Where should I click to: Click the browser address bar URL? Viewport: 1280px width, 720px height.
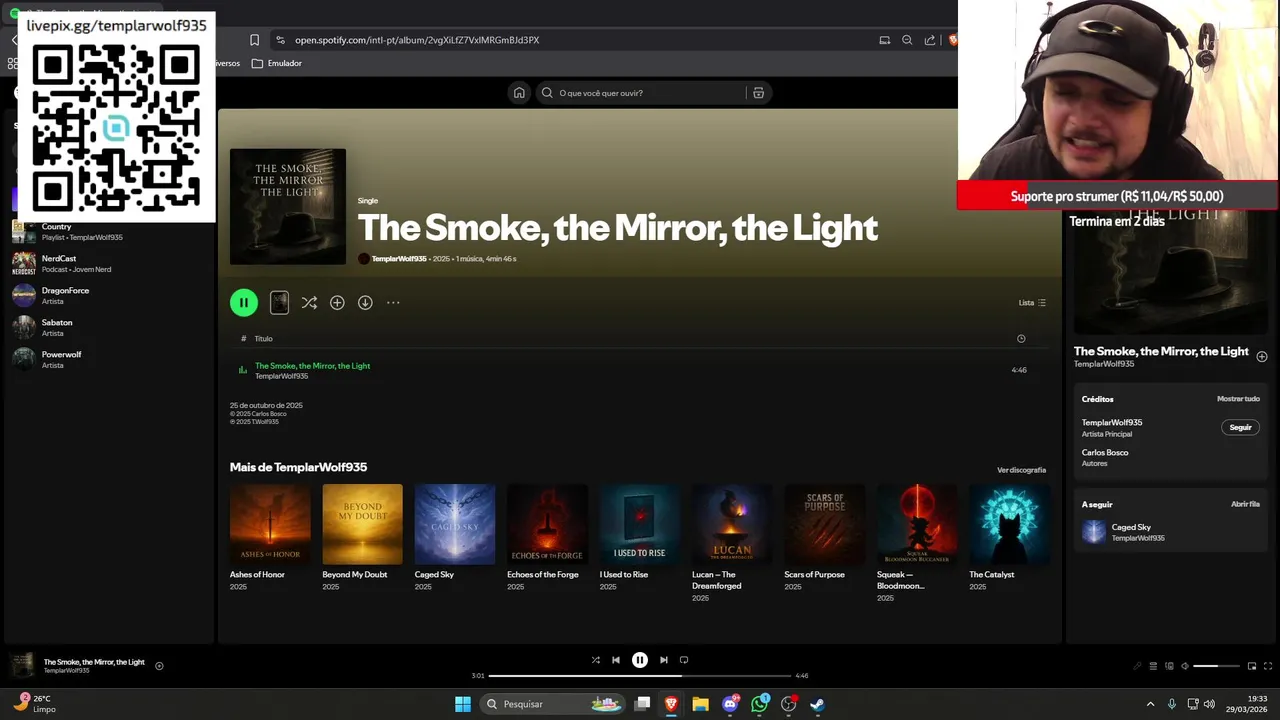click(417, 40)
